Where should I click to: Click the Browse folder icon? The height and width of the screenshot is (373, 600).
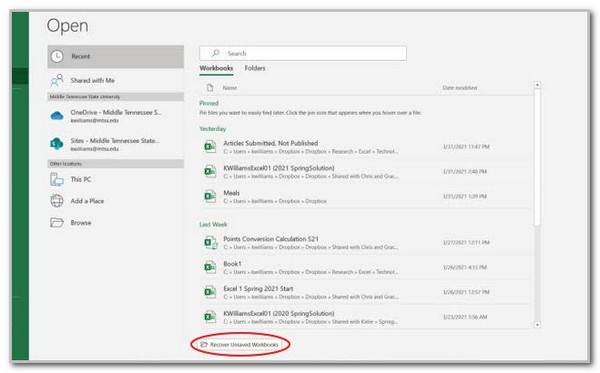(57, 222)
